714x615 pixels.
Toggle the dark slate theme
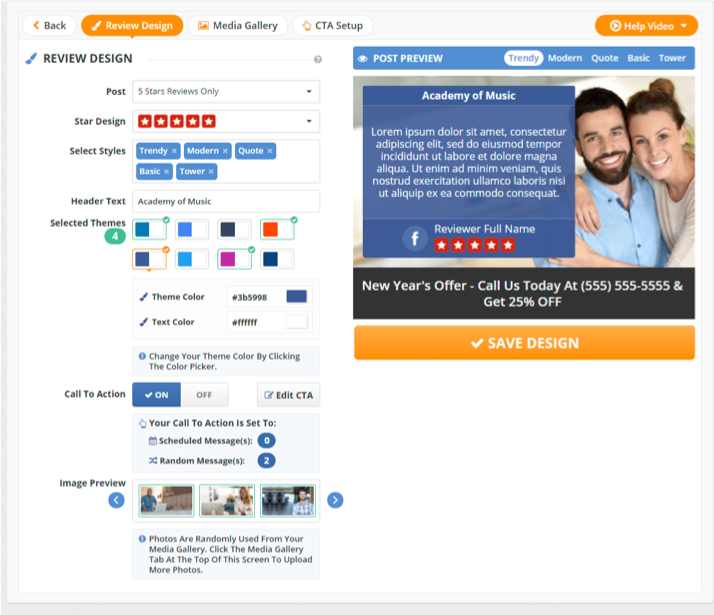(x=235, y=229)
